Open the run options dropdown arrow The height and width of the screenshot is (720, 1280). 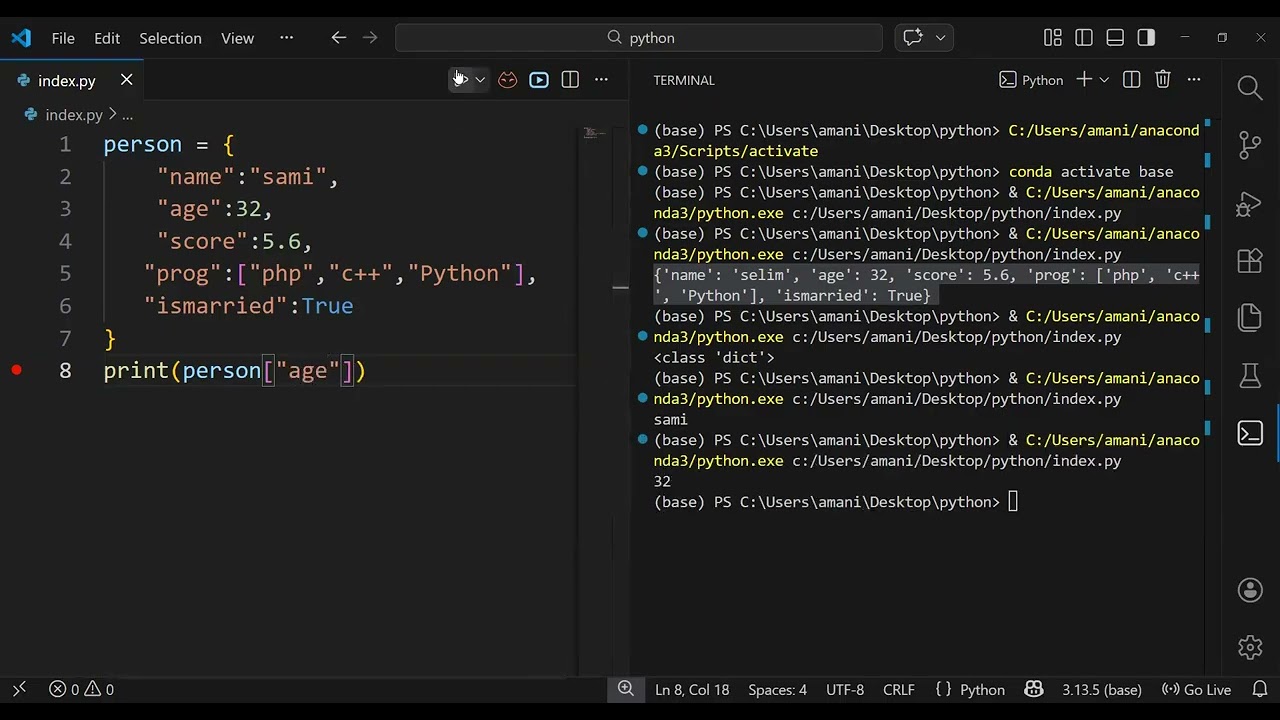coord(480,80)
